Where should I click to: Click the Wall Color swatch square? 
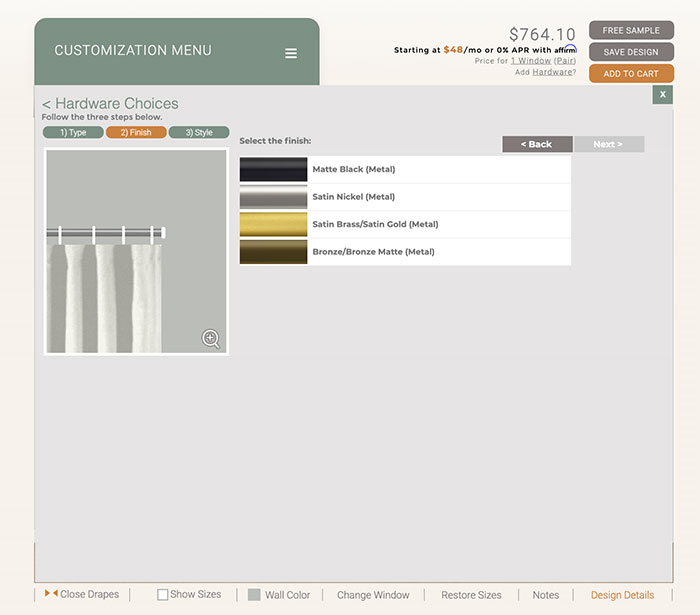point(254,595)
